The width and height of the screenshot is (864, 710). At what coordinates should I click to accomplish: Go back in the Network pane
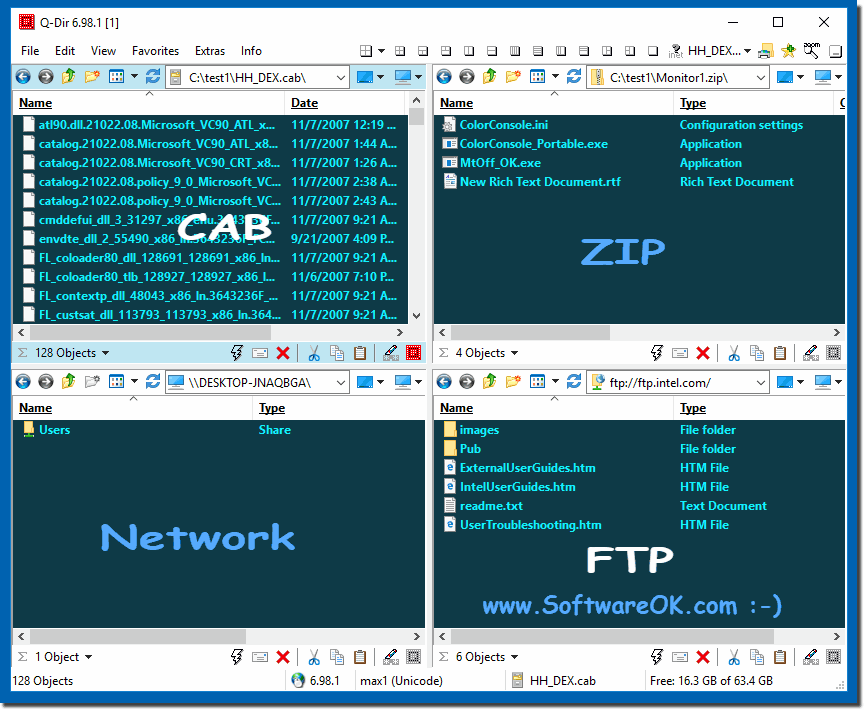pos(23,381)
